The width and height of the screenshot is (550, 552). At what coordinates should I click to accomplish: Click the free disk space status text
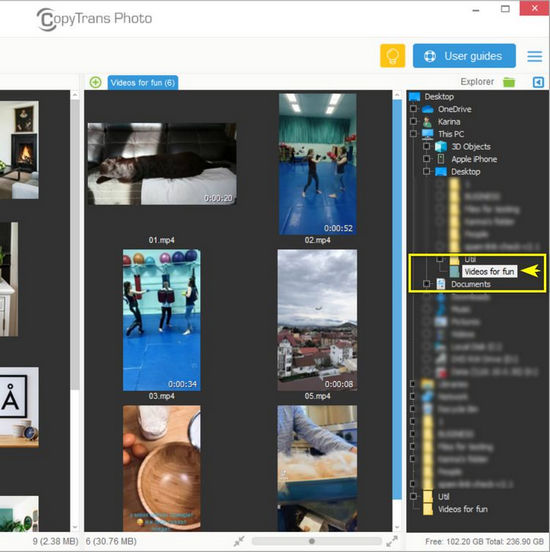click(x=484, y=541)
